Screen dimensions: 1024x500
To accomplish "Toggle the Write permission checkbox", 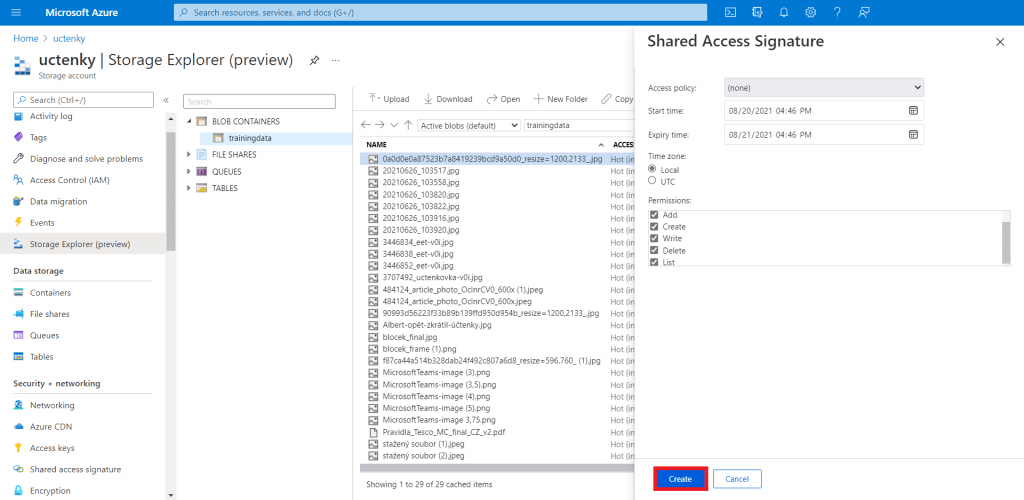I will point(654,238).
